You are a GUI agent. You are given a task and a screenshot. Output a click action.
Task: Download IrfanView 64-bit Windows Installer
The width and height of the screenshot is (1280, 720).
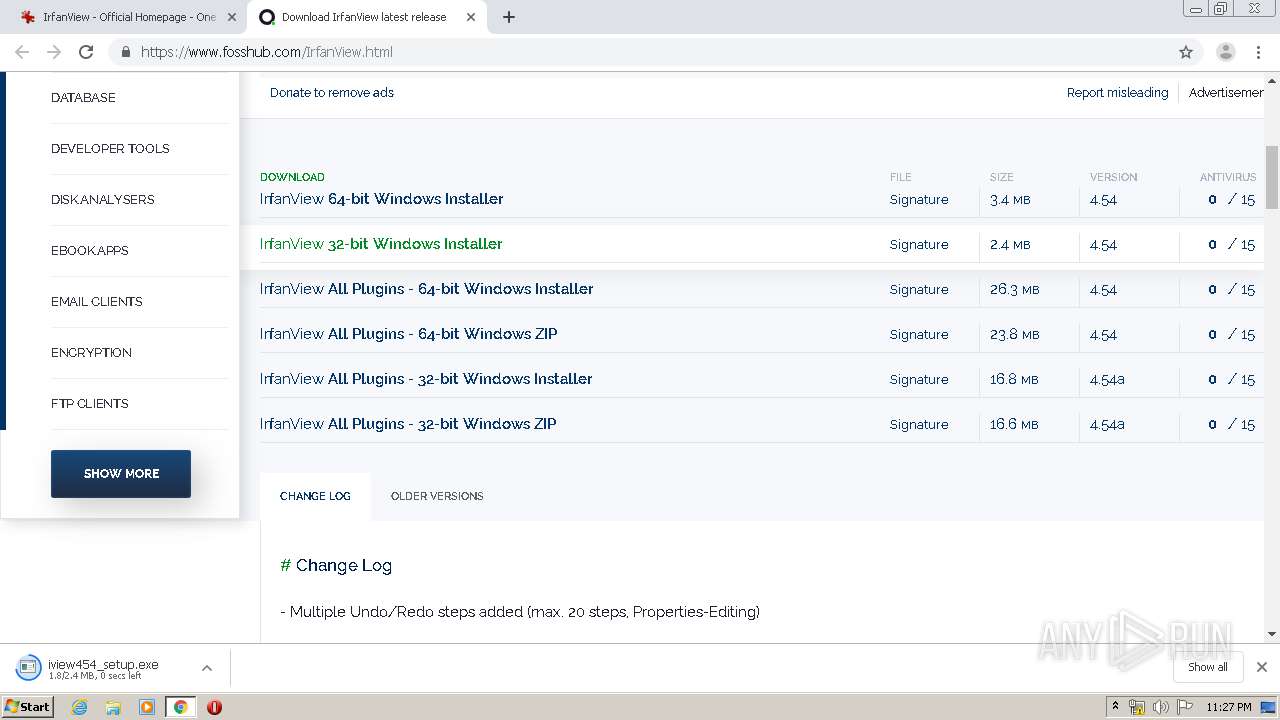382,199
